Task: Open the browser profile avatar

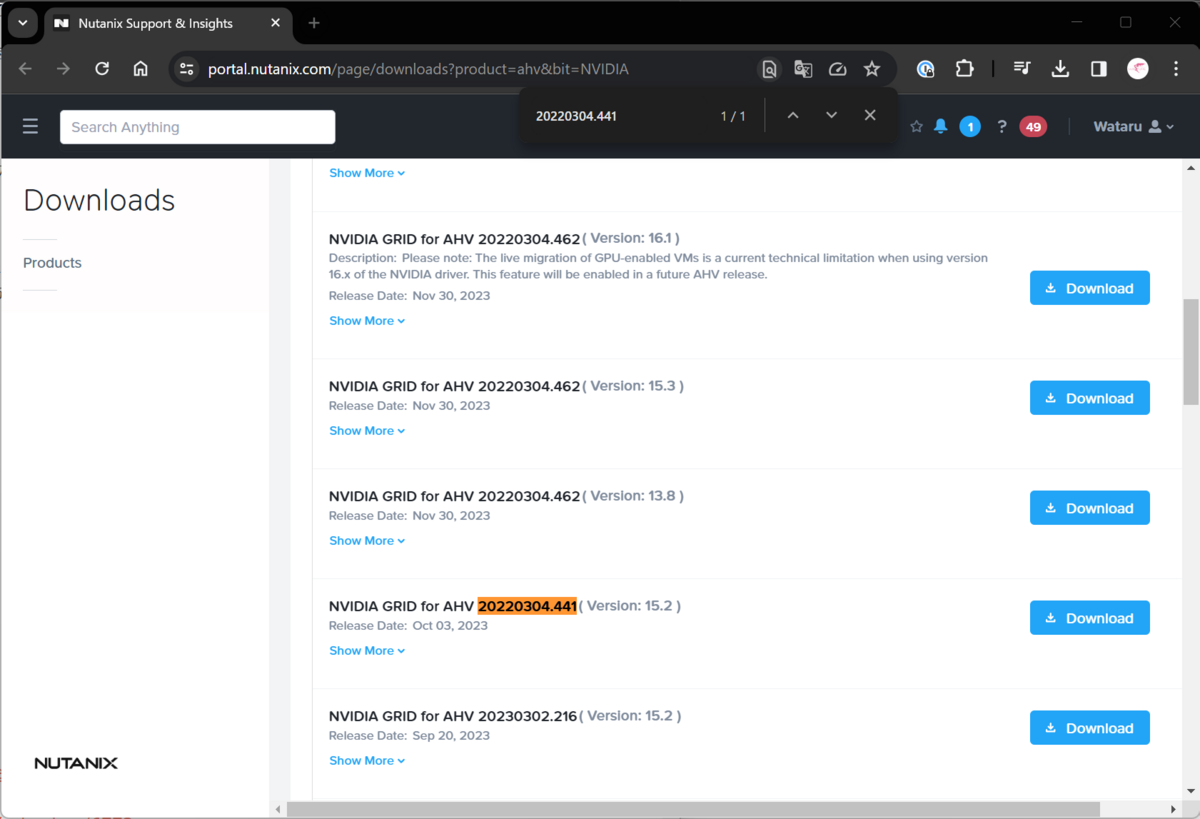Action: tap(1138, 69)
